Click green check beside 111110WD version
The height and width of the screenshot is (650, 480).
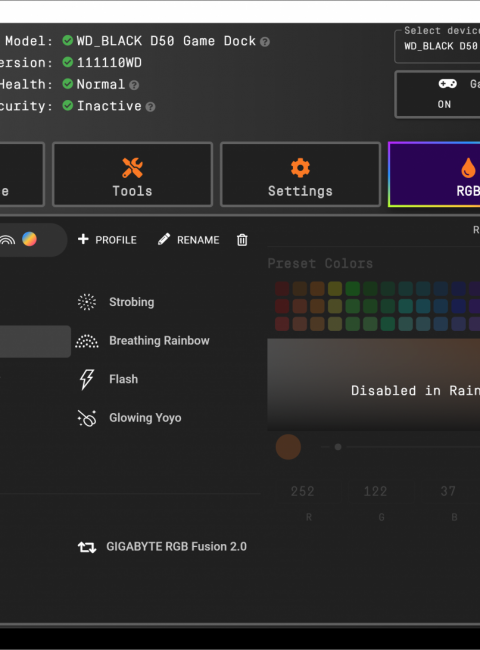pos(68,62)
